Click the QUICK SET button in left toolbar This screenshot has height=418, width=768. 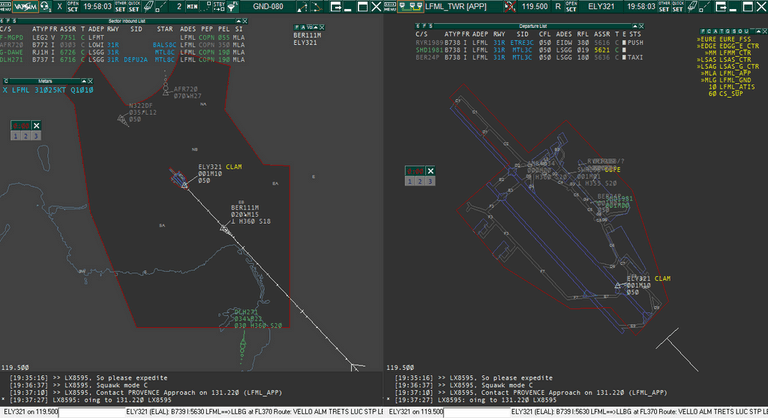pyautogui.click(x=133, y=7)
